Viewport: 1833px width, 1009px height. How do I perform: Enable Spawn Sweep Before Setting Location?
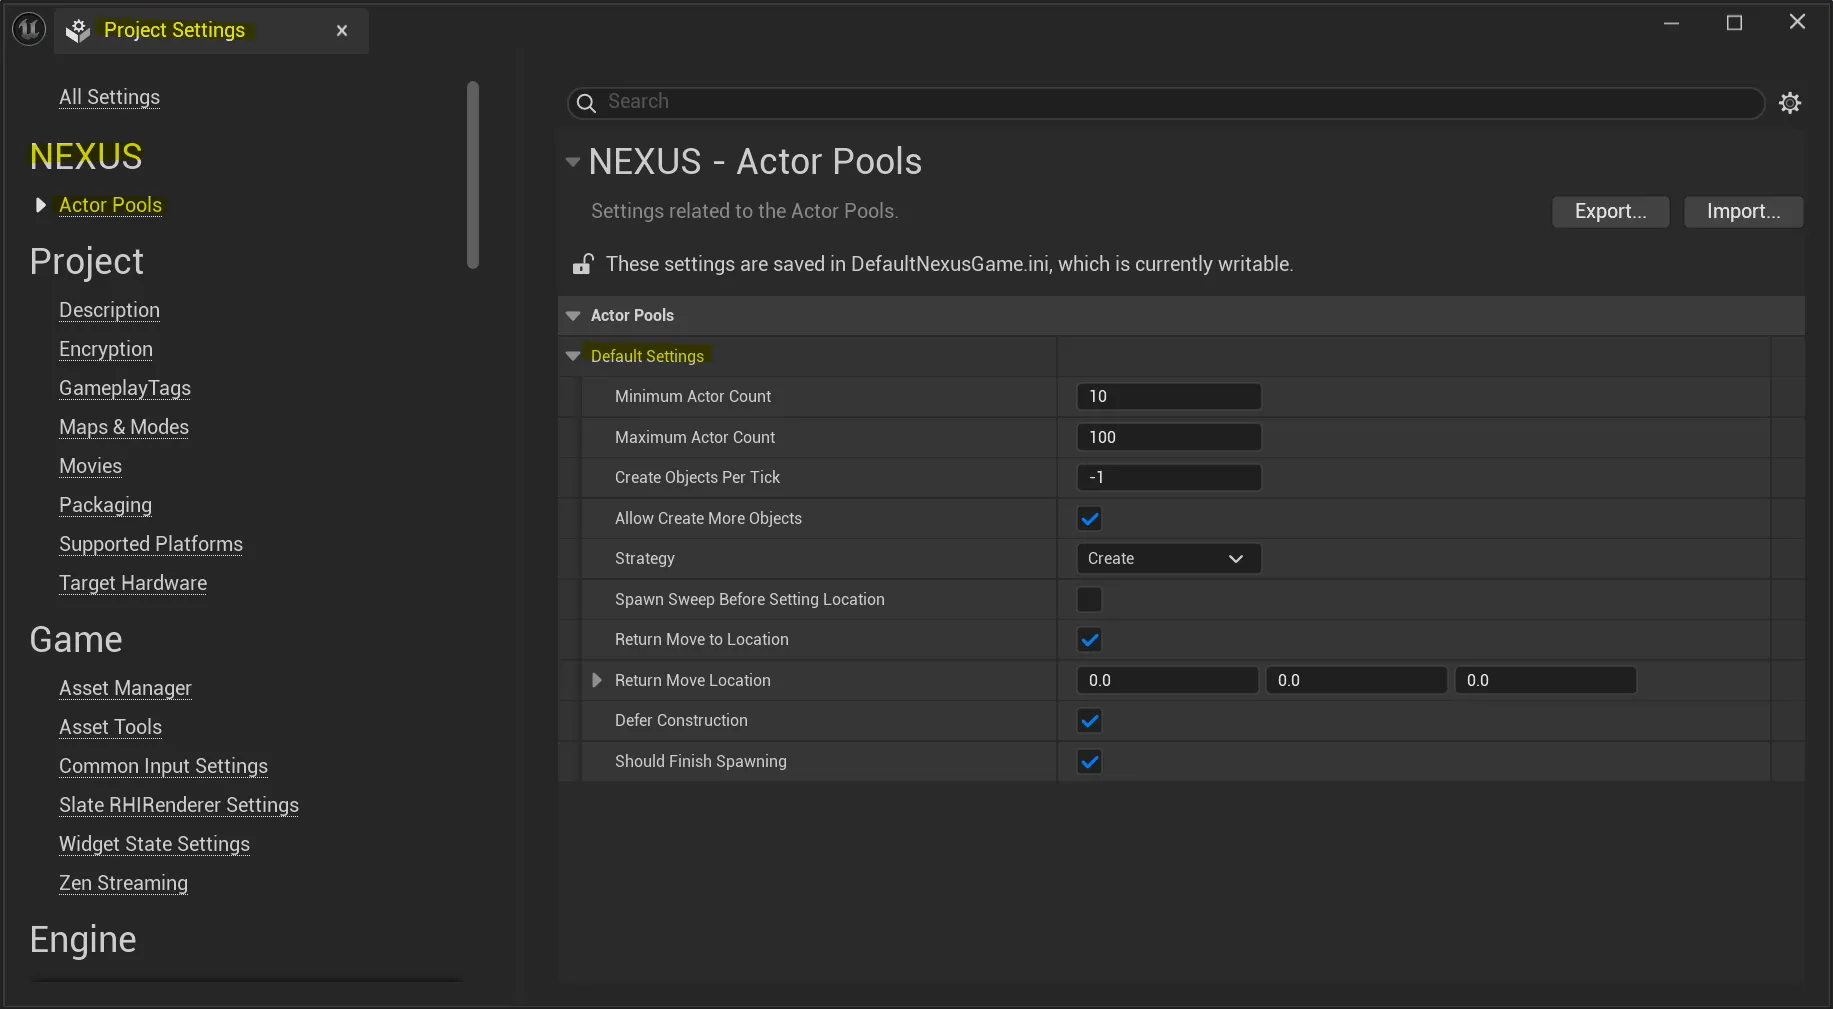point(1089,600)
